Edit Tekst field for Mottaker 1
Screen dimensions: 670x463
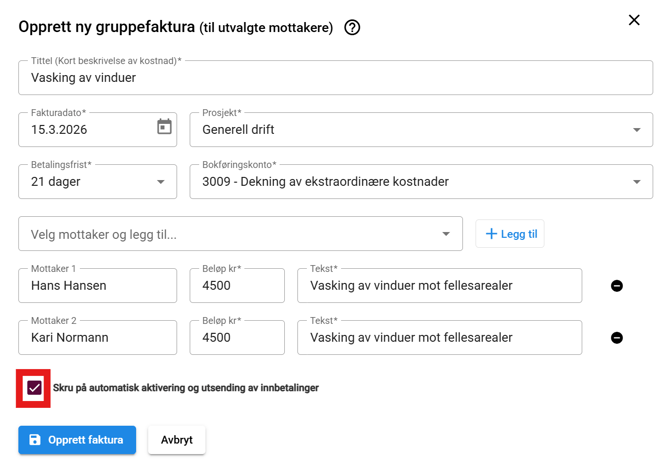click(x=439, y=286)
